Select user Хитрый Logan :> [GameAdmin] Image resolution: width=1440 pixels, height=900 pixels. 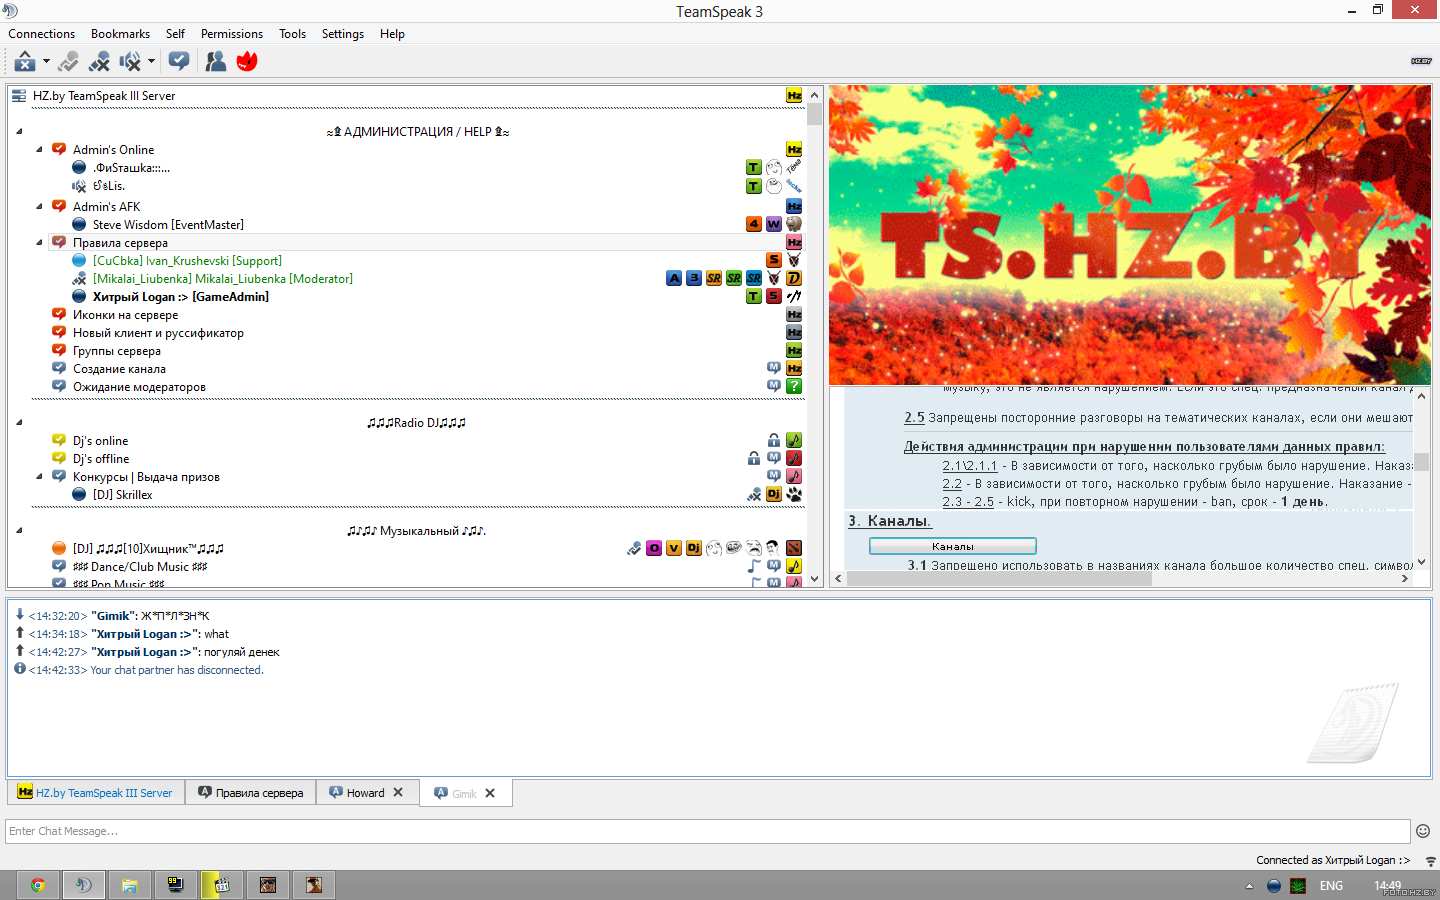click(x=180, y=297)
